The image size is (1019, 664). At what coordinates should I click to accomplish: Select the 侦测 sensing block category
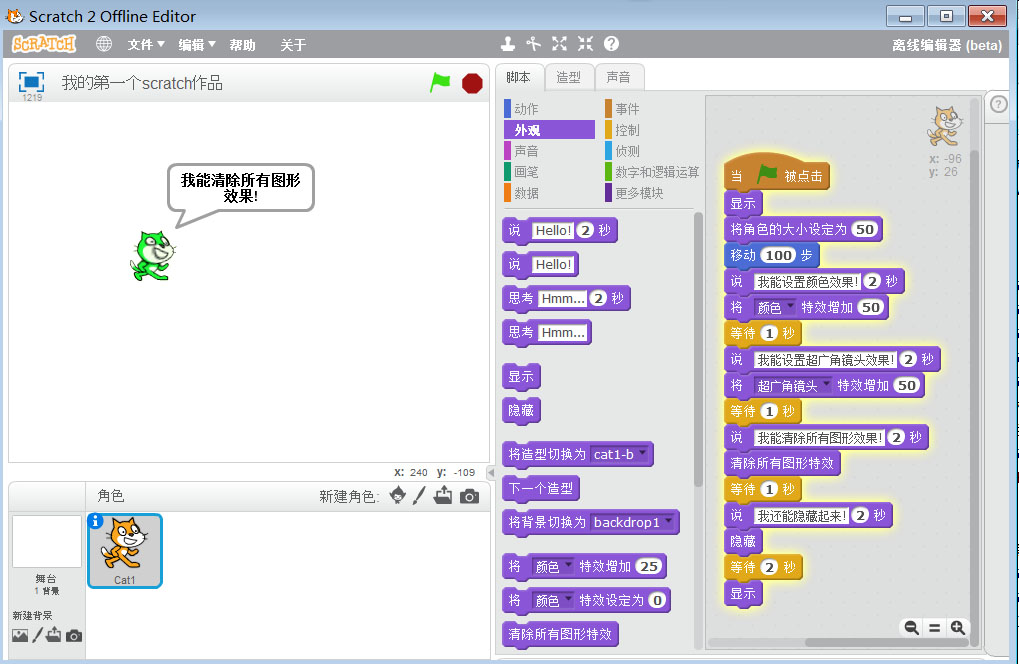652,151
